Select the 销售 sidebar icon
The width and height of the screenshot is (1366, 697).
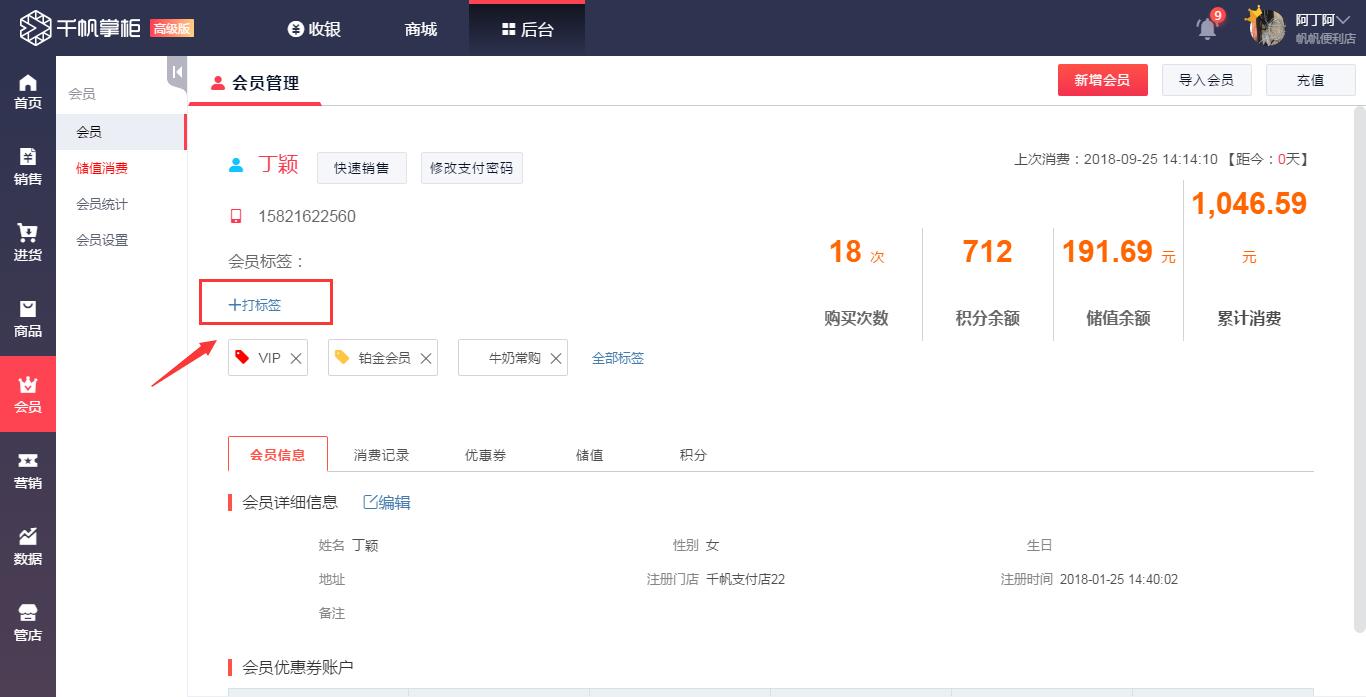(x=28, y=168)
